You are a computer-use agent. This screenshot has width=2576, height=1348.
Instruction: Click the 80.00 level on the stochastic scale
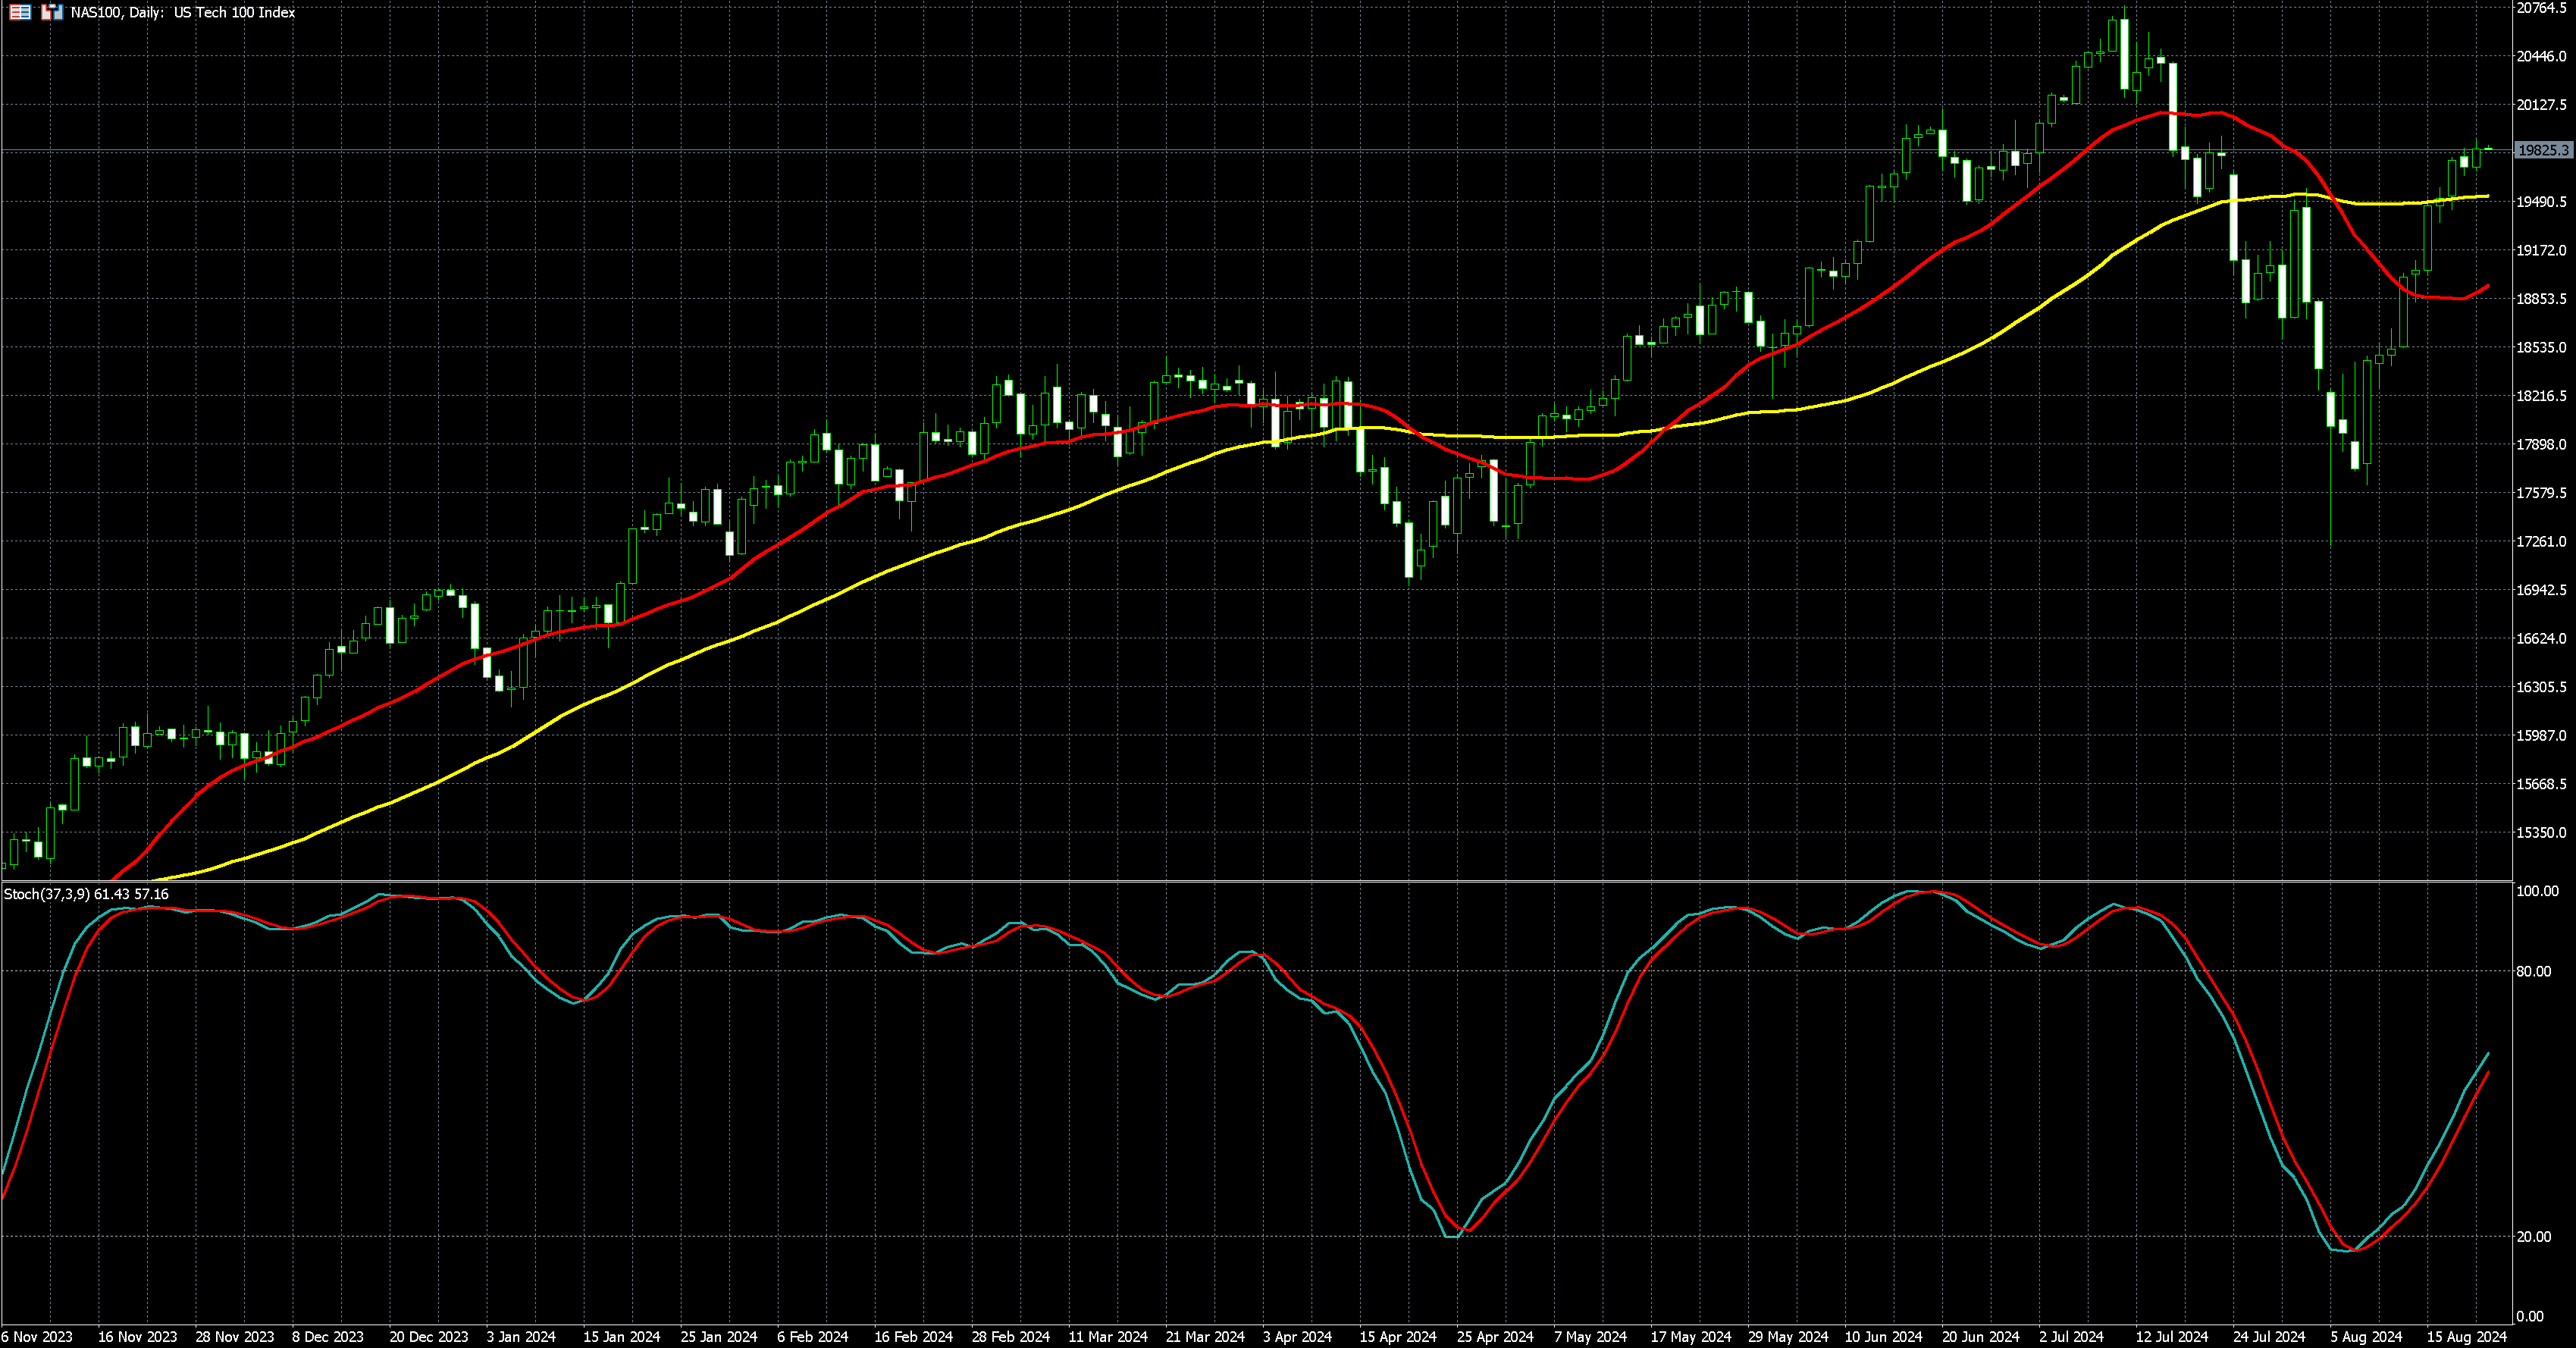[2533, 972]
